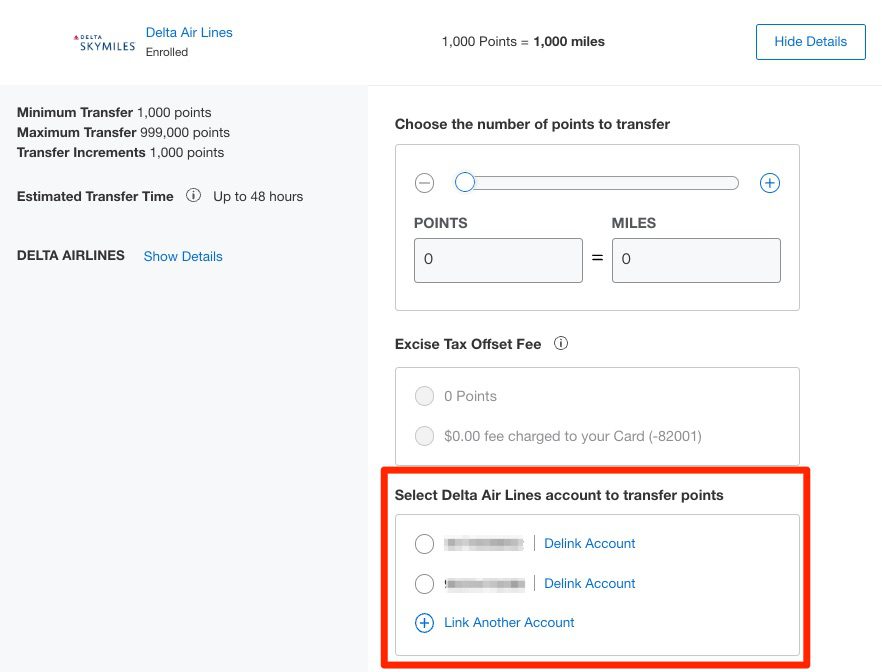Click the Hide Details button
This screenshot has height=672, width=882.
pos(810,41)
